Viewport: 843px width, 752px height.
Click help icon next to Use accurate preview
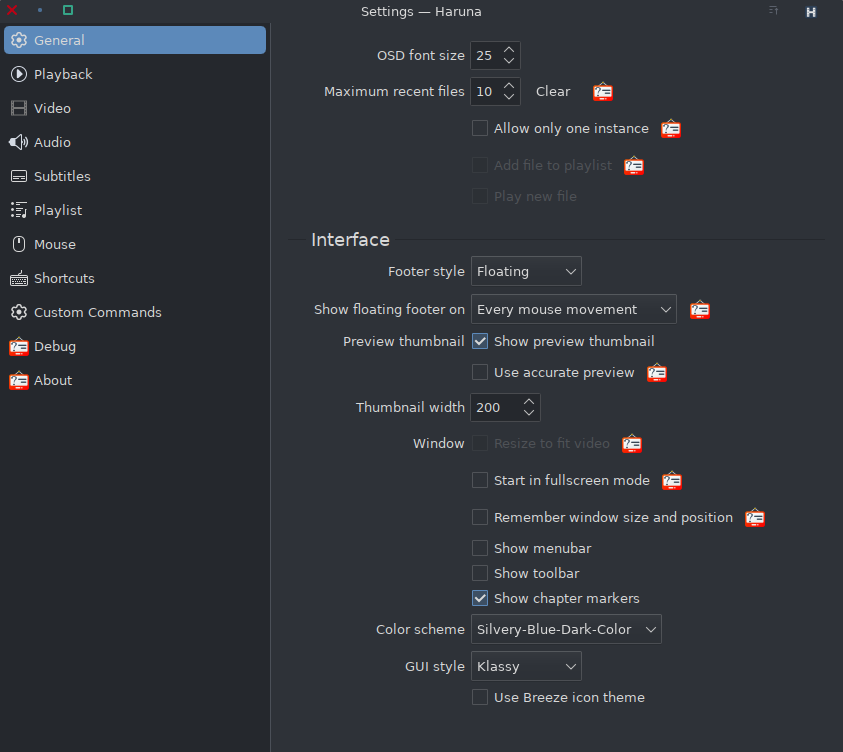[x=657, y=372]
